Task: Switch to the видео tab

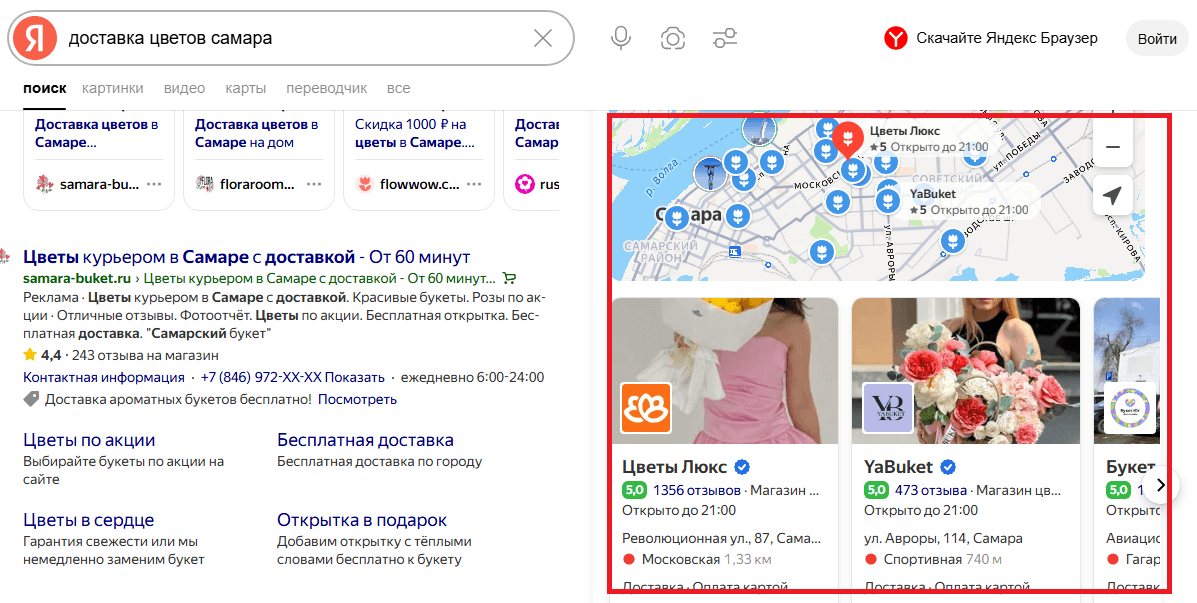Action: tap(185, 89)
